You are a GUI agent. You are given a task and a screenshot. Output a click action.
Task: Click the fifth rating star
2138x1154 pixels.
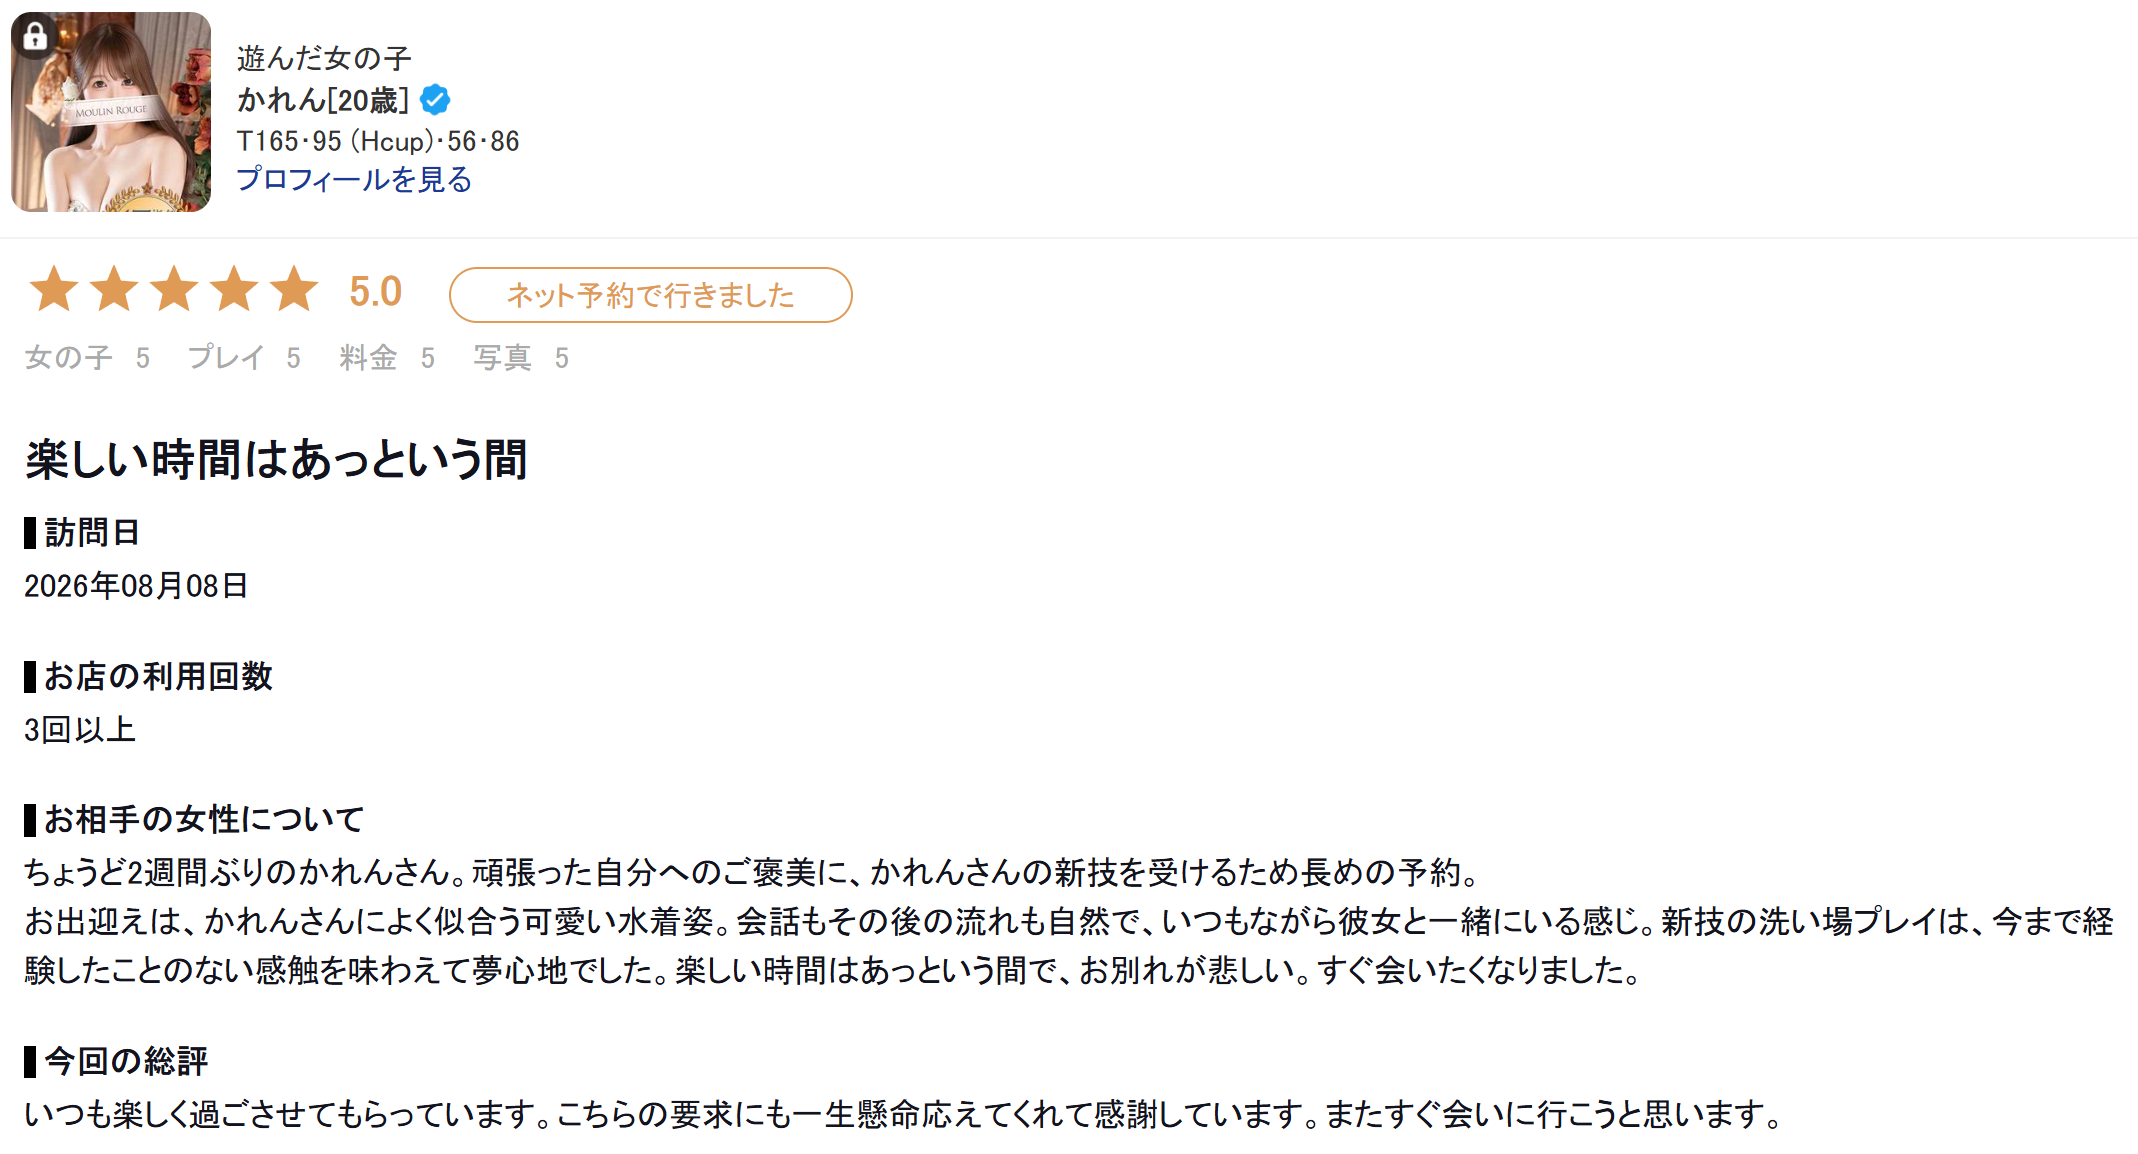click(294, 289)
